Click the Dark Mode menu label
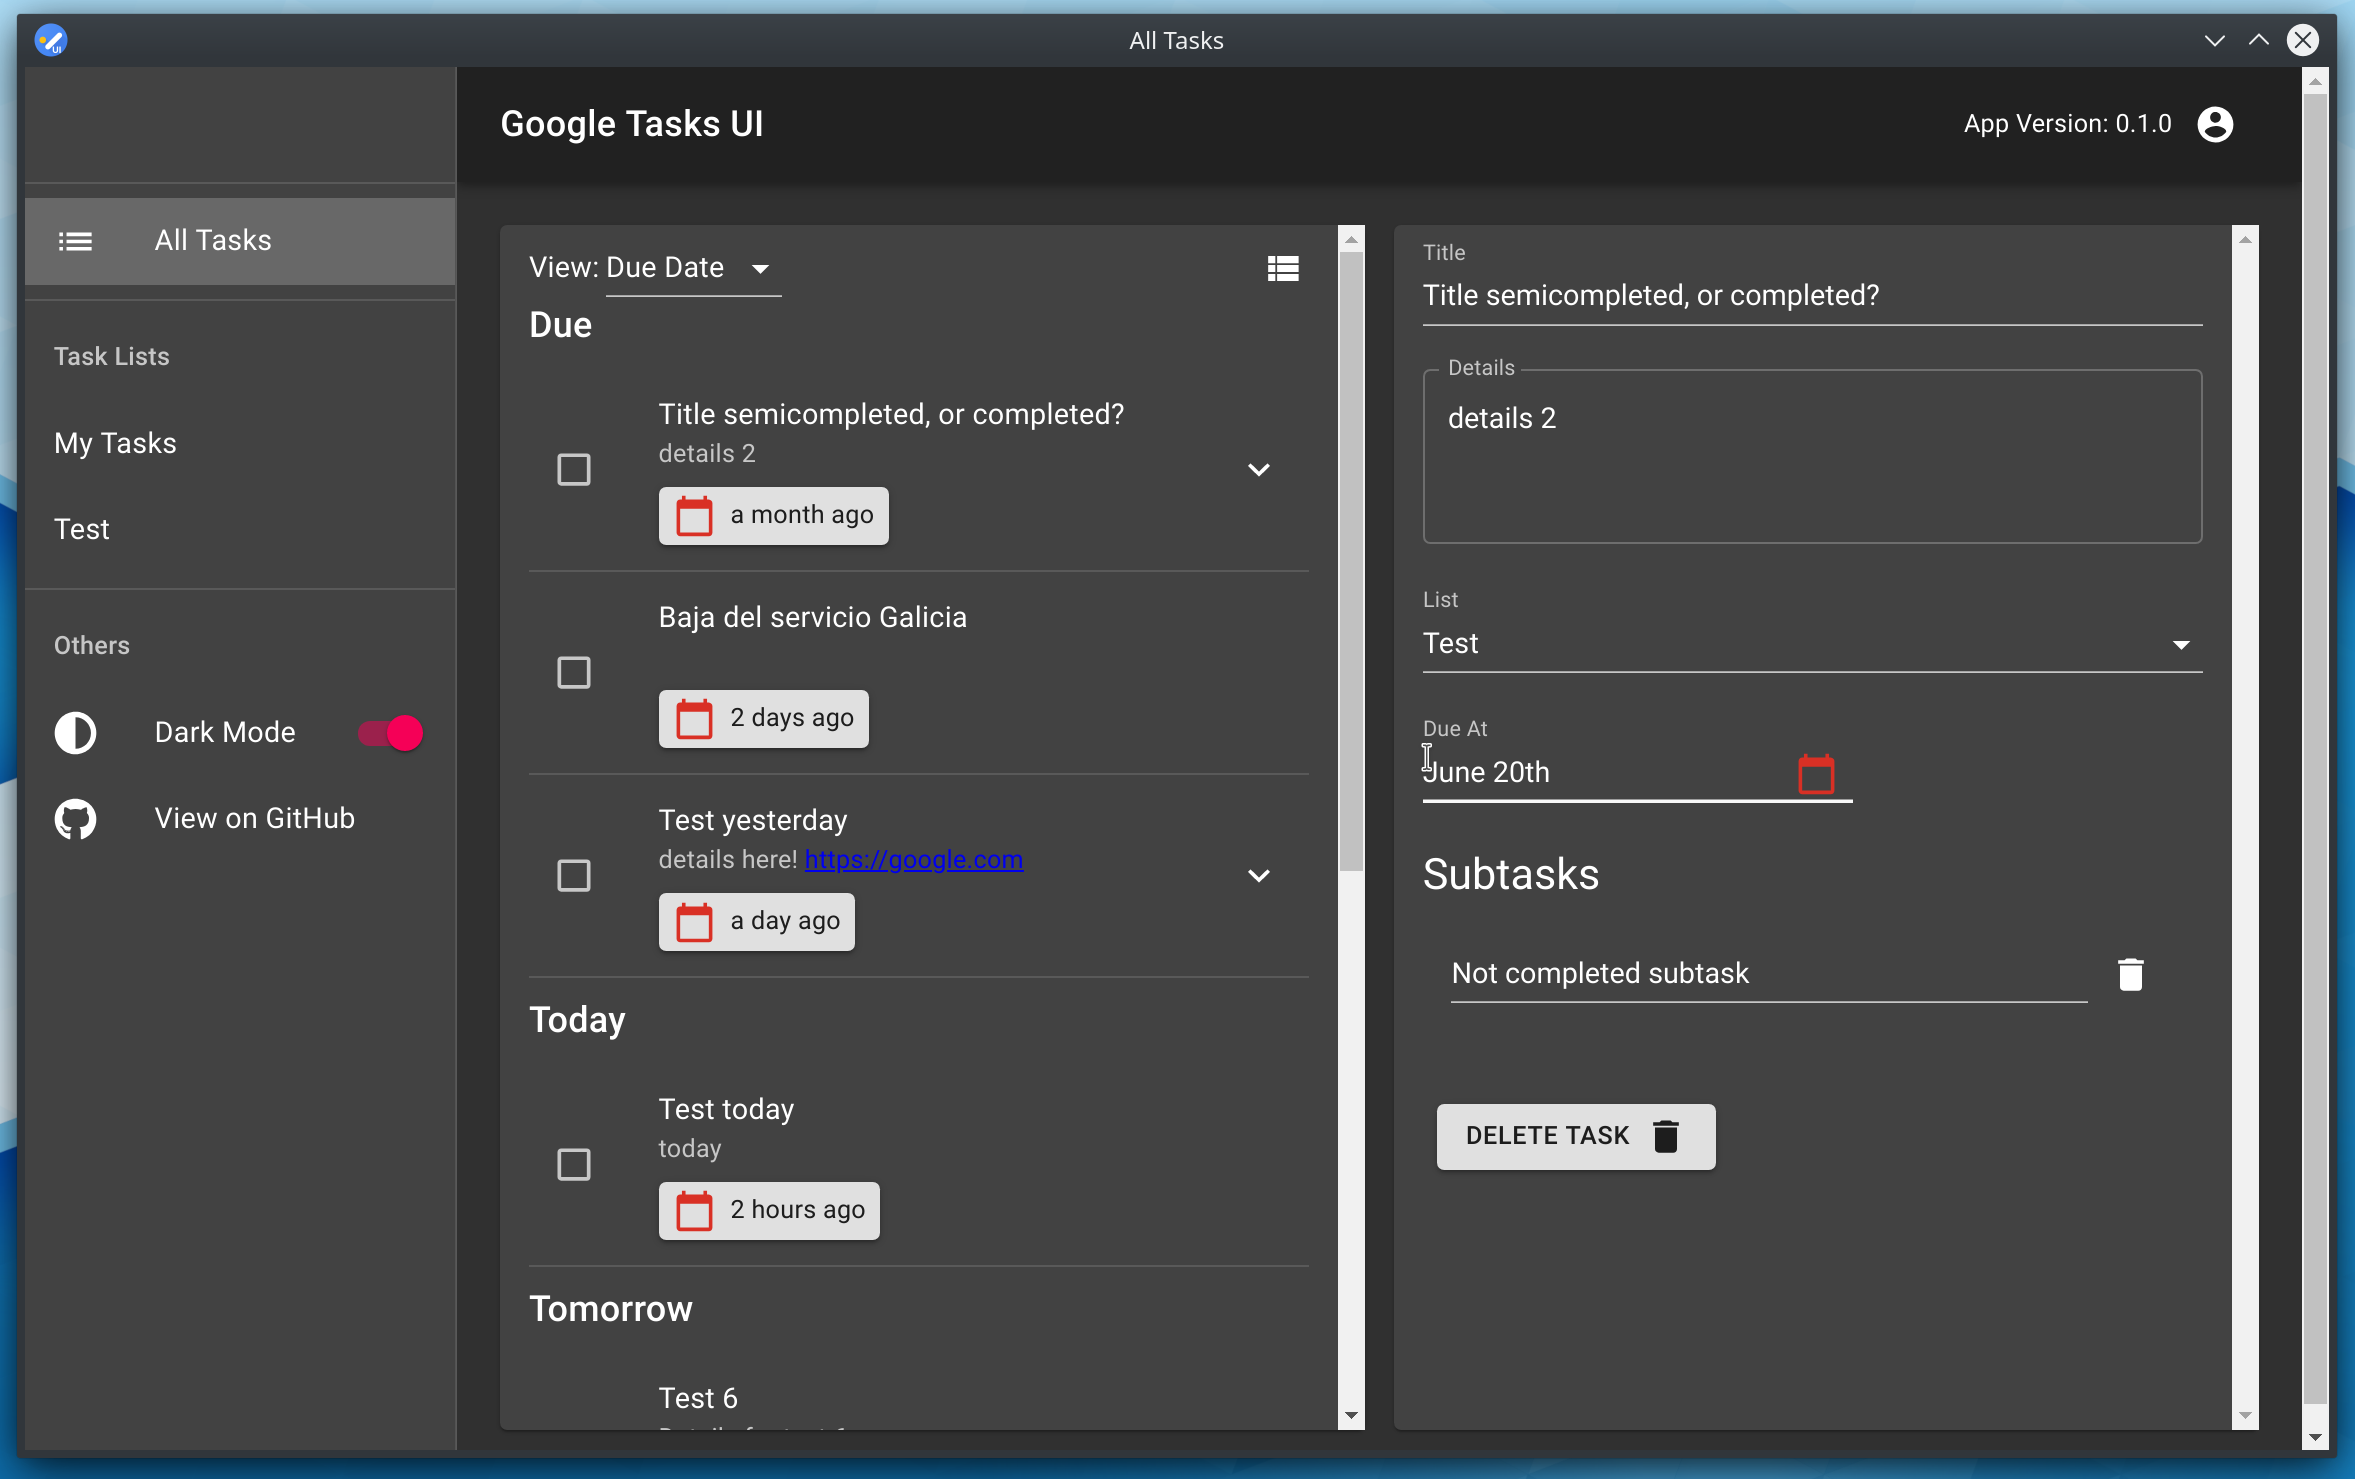The width and height of the screenshot is (2355, 1479). pyautogui.click(x=225, y=732)
